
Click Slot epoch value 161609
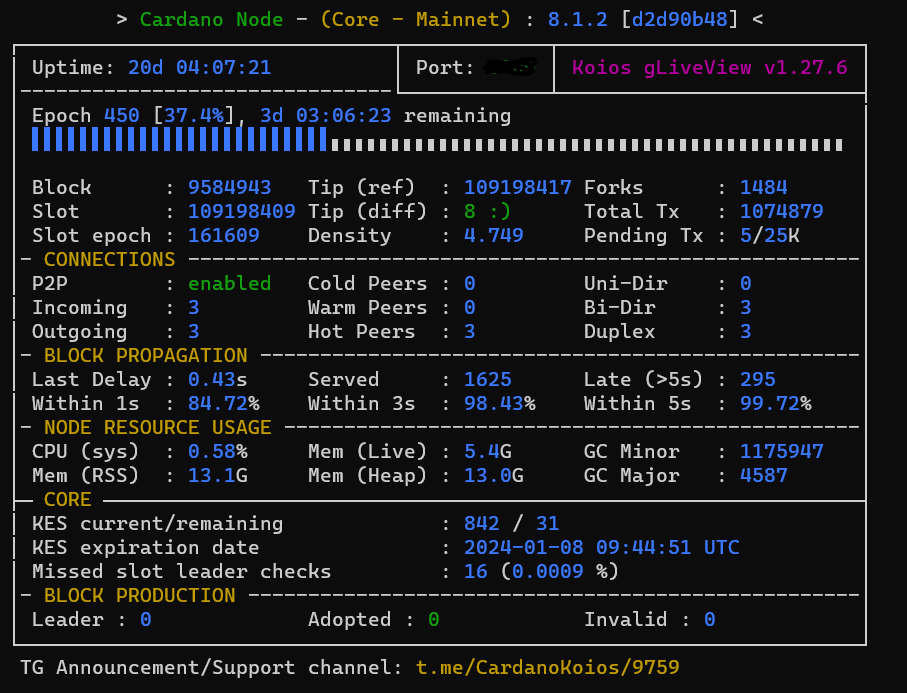pyautogui.click(x=224, y=235)
